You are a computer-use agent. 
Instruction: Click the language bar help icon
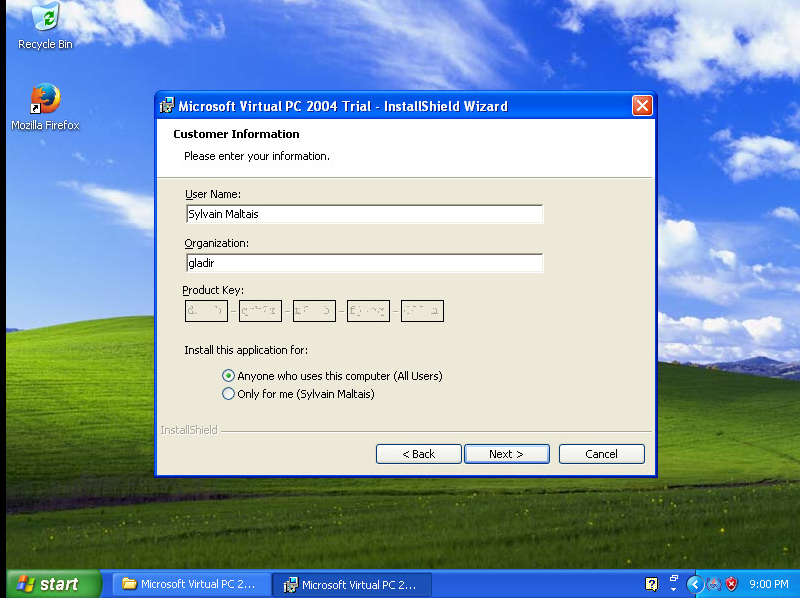pyautogui.click(x=652, y=584)
